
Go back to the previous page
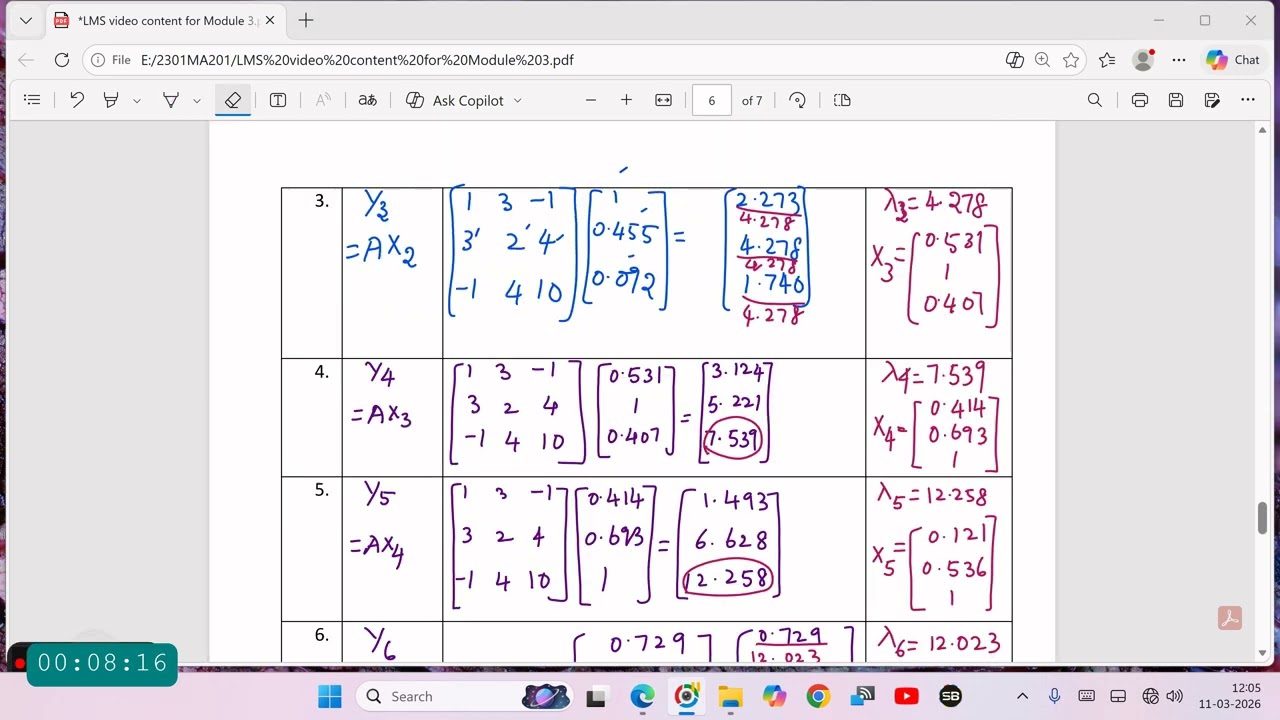[27, 60]
